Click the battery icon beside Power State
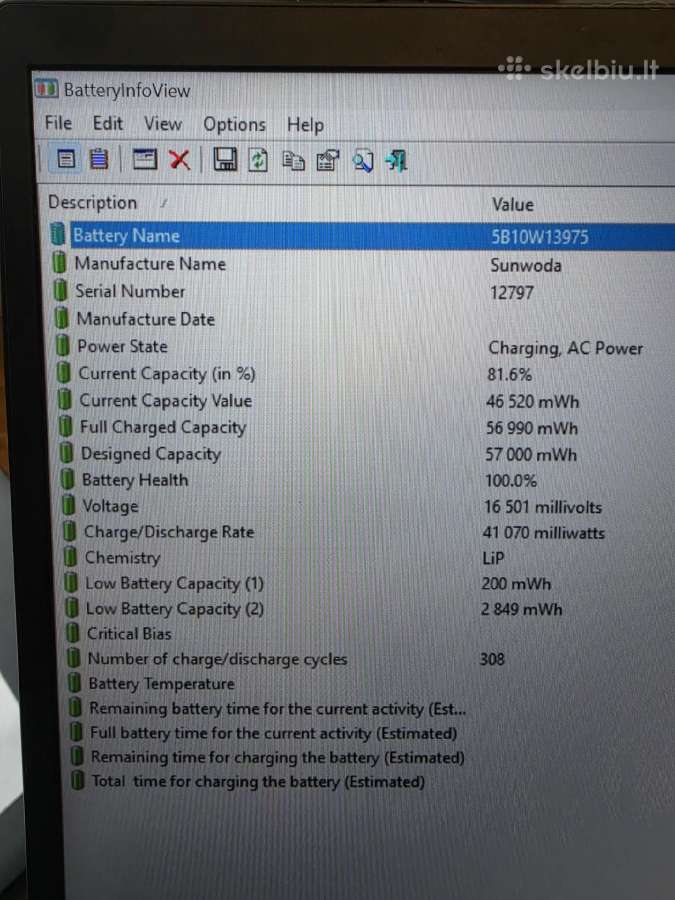675x900 pixels. coord(63,346)
